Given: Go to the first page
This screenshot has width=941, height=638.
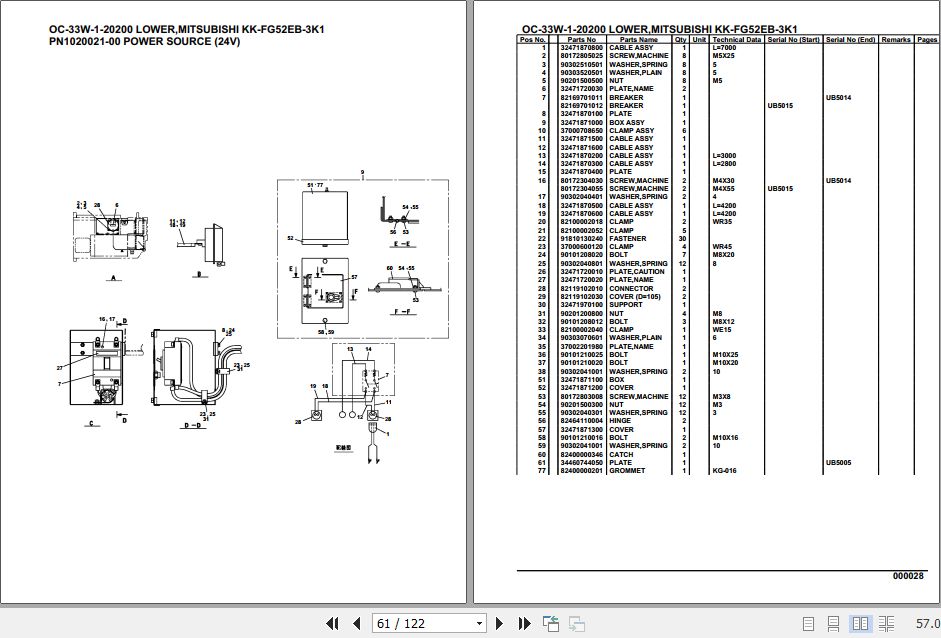Looking at the screenshot, I should 334,623.
